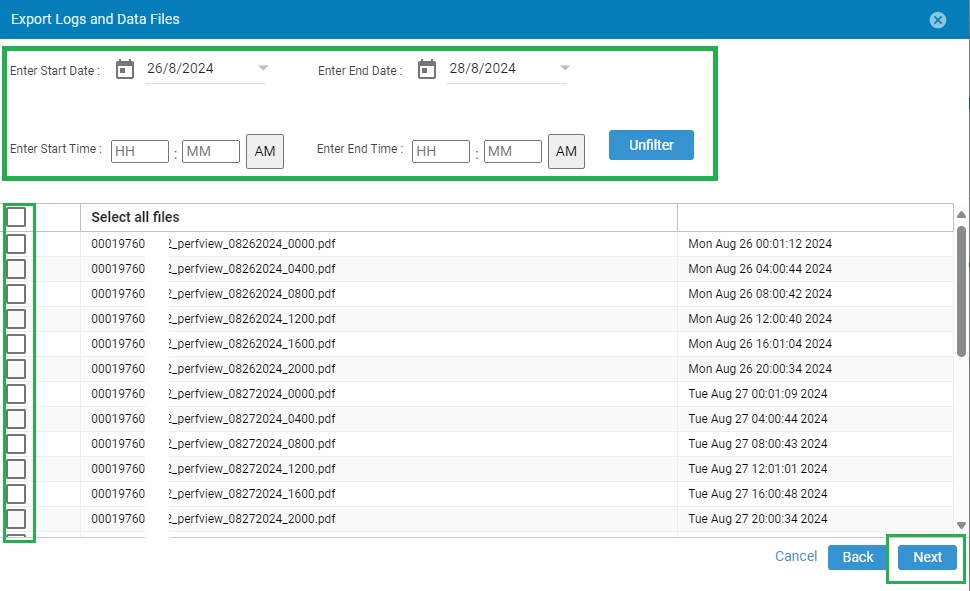Open the end date calendar icon
Image resolution: width=970 pixels, height=591 pixels.
point(427,68)
